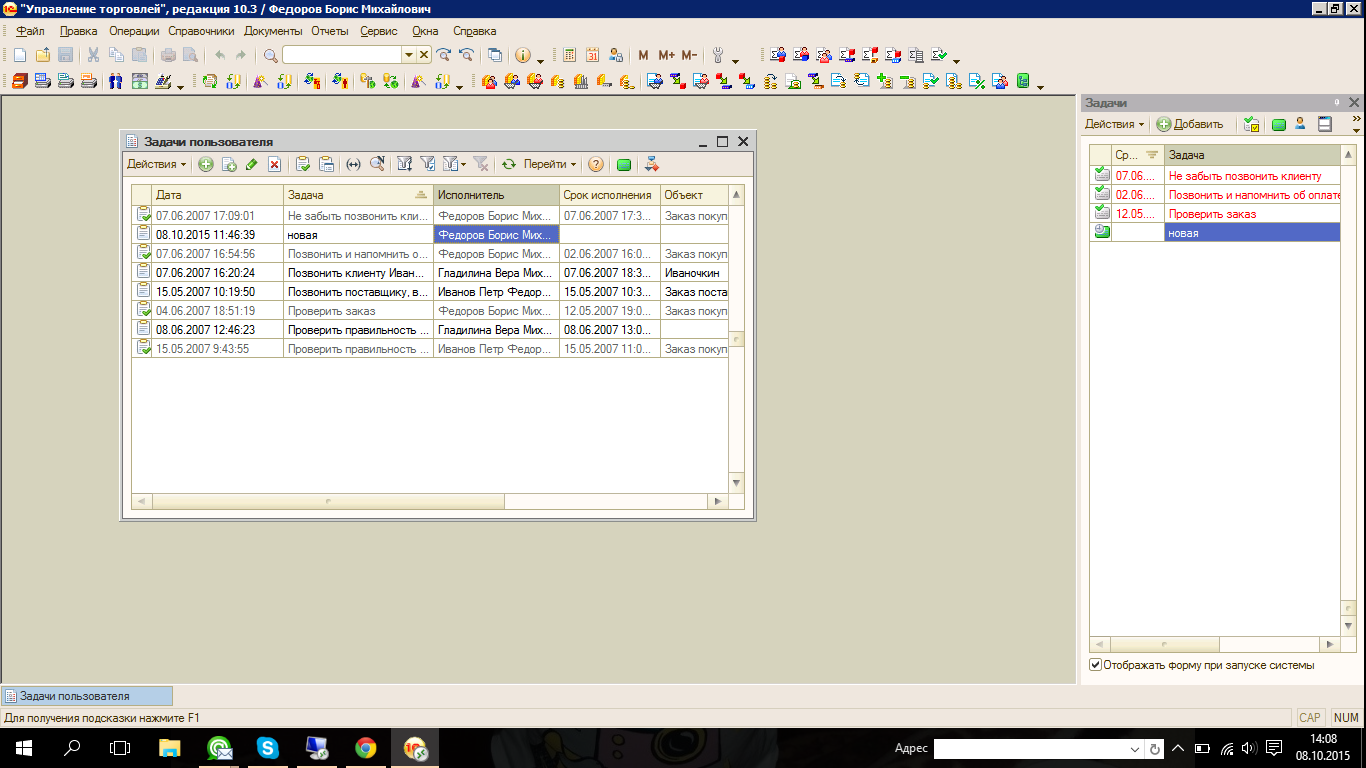Toggle 'Отображать форму при запуске системы' checkbox
Screen dimensions: 1366x768
point(1096,665)
